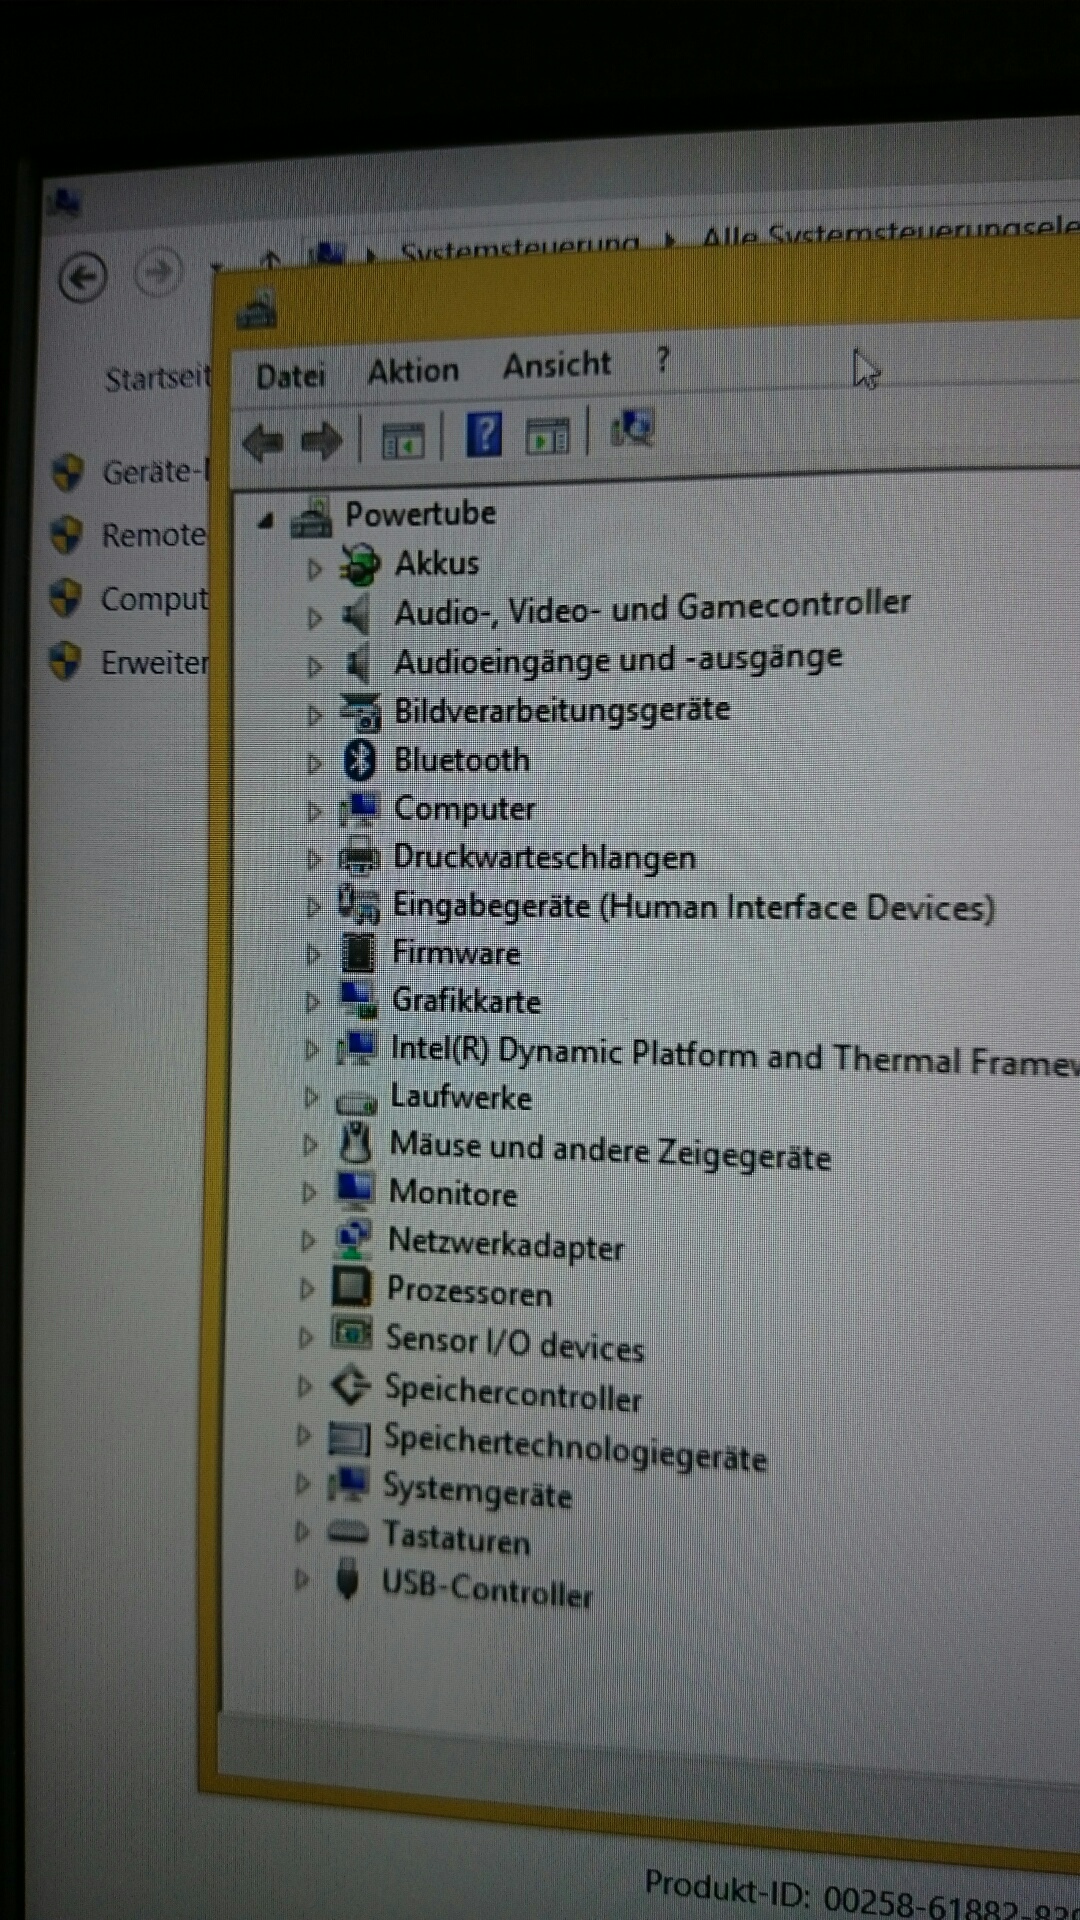The image size is (1080, 1920).
Task: Click the Powertube computer icon
Action: tap(311, 517)
